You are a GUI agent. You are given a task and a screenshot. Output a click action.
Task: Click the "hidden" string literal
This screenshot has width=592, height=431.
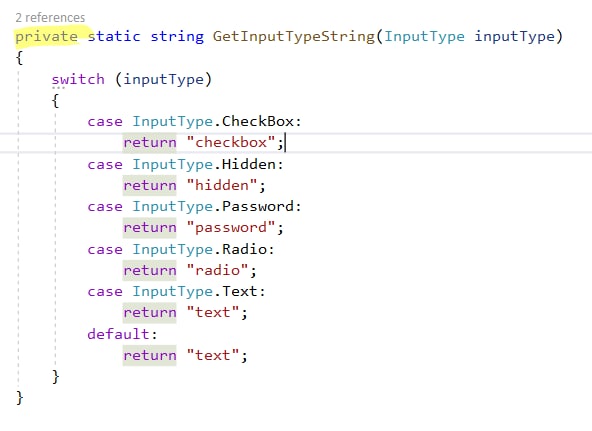point(222,185)
